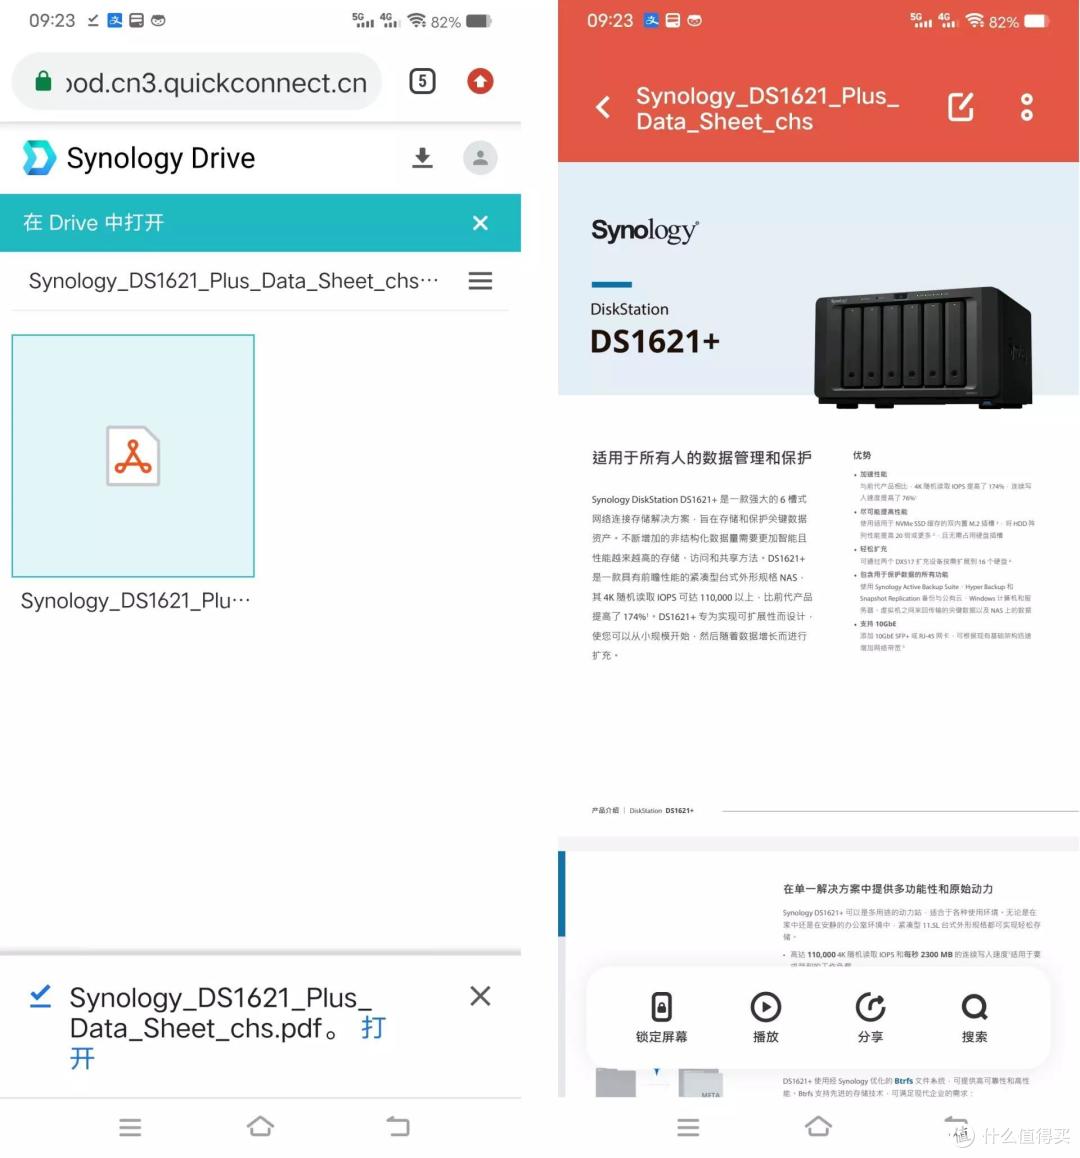Tap the battery indicator in the left status bar
1080x1158 pixels.
coord(479,21)
